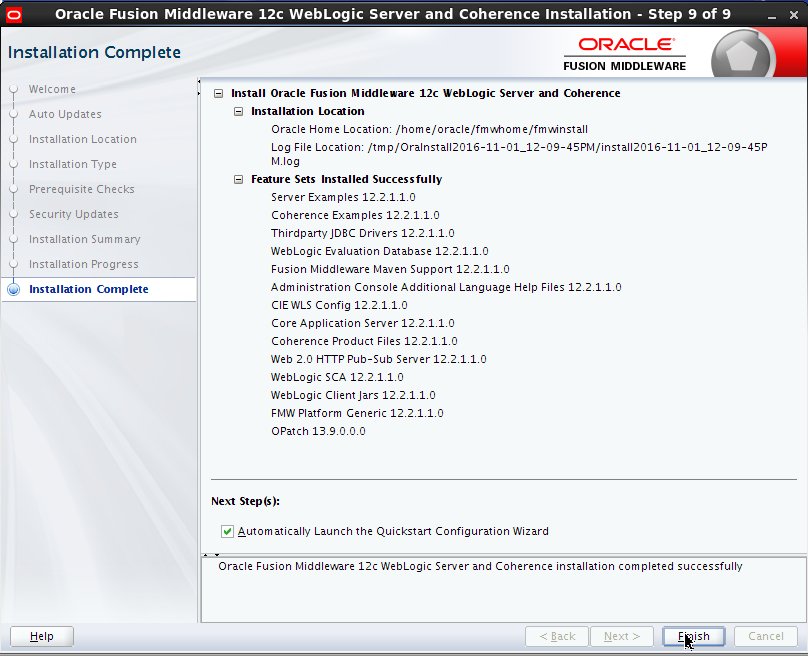This screenshot has width=808, height=656.
Task: Click the Installation Location tree heading
Action: click(x=308, y=111)
